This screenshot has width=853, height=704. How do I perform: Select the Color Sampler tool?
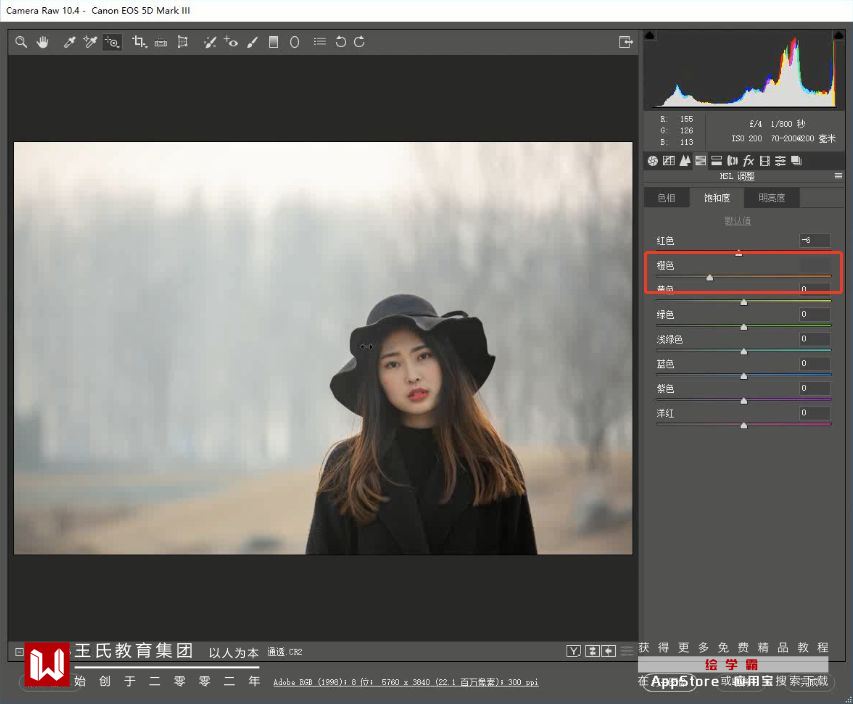(x=90, y=42)
